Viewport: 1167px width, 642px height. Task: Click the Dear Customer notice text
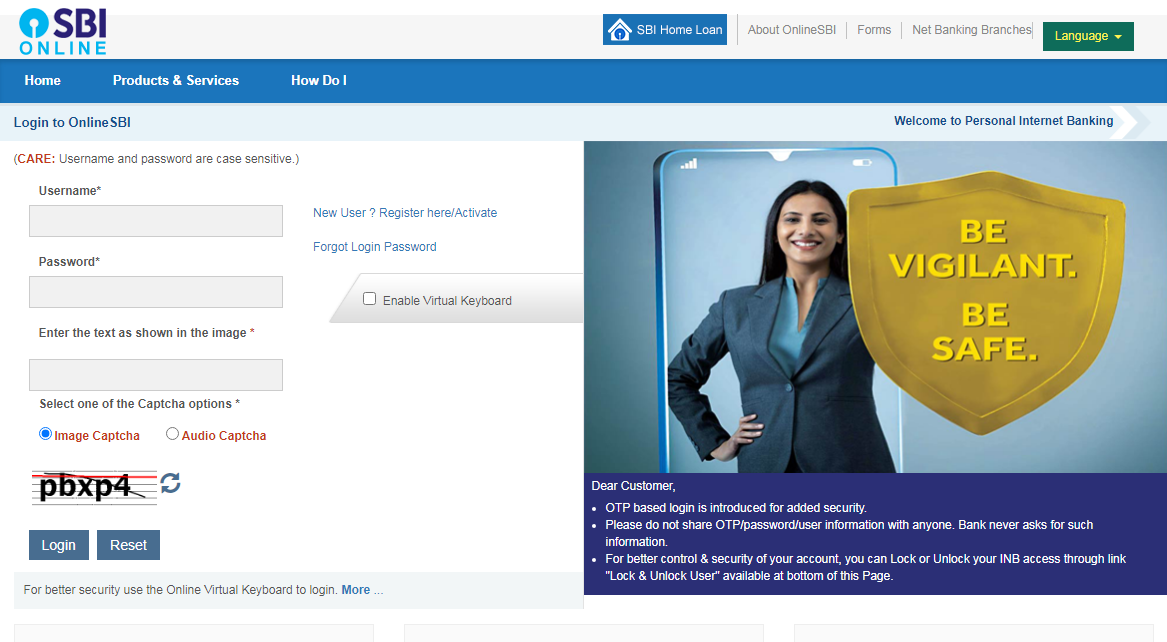click(633, 486)
